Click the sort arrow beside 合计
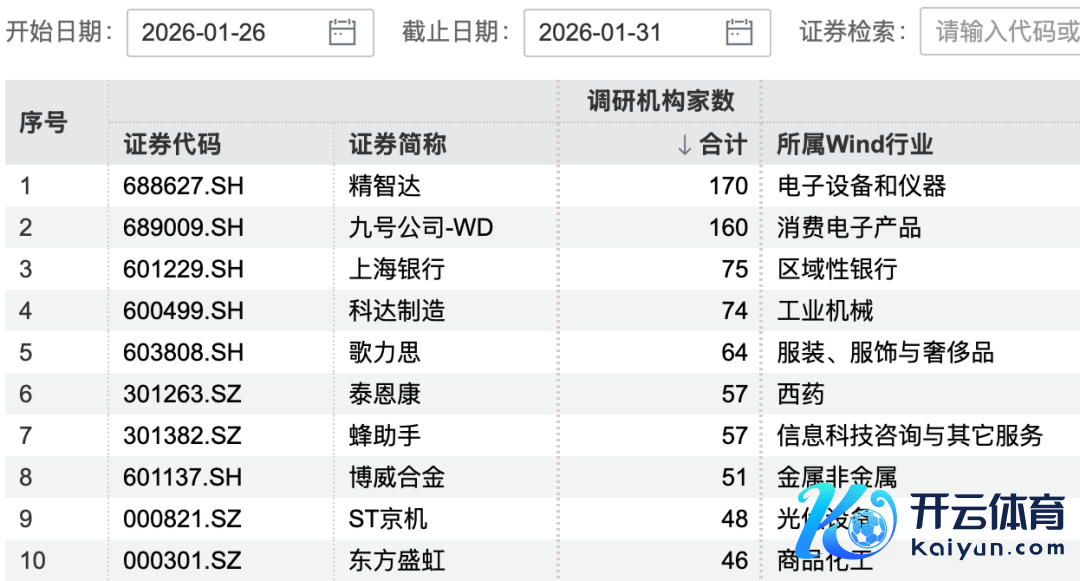 (x=684, y=145)
